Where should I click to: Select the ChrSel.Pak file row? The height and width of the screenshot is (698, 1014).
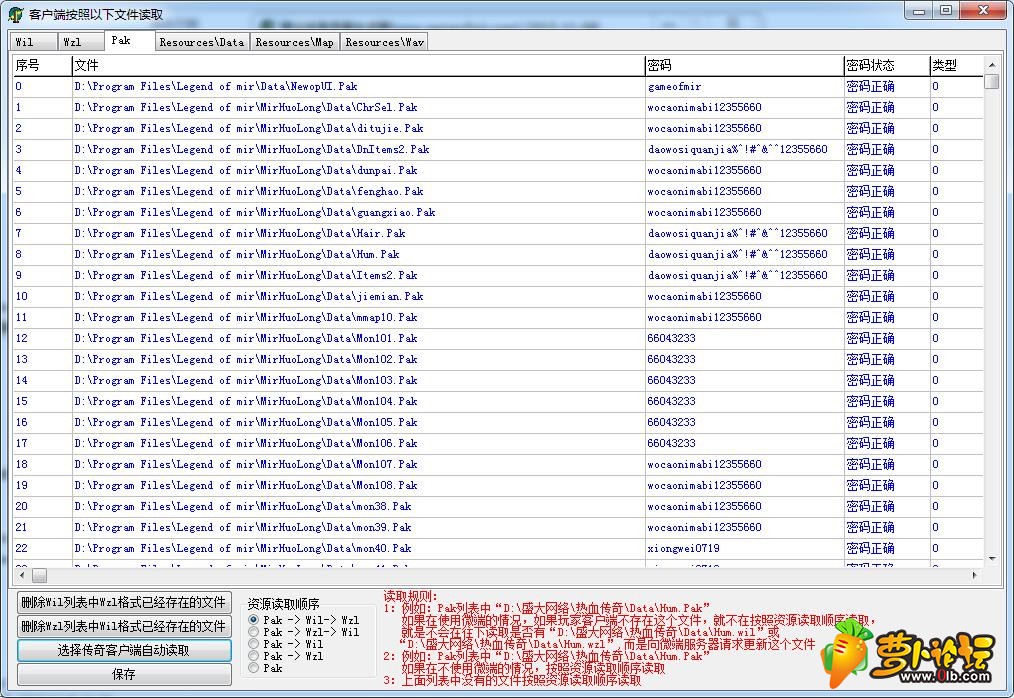[x=498, y=107]
